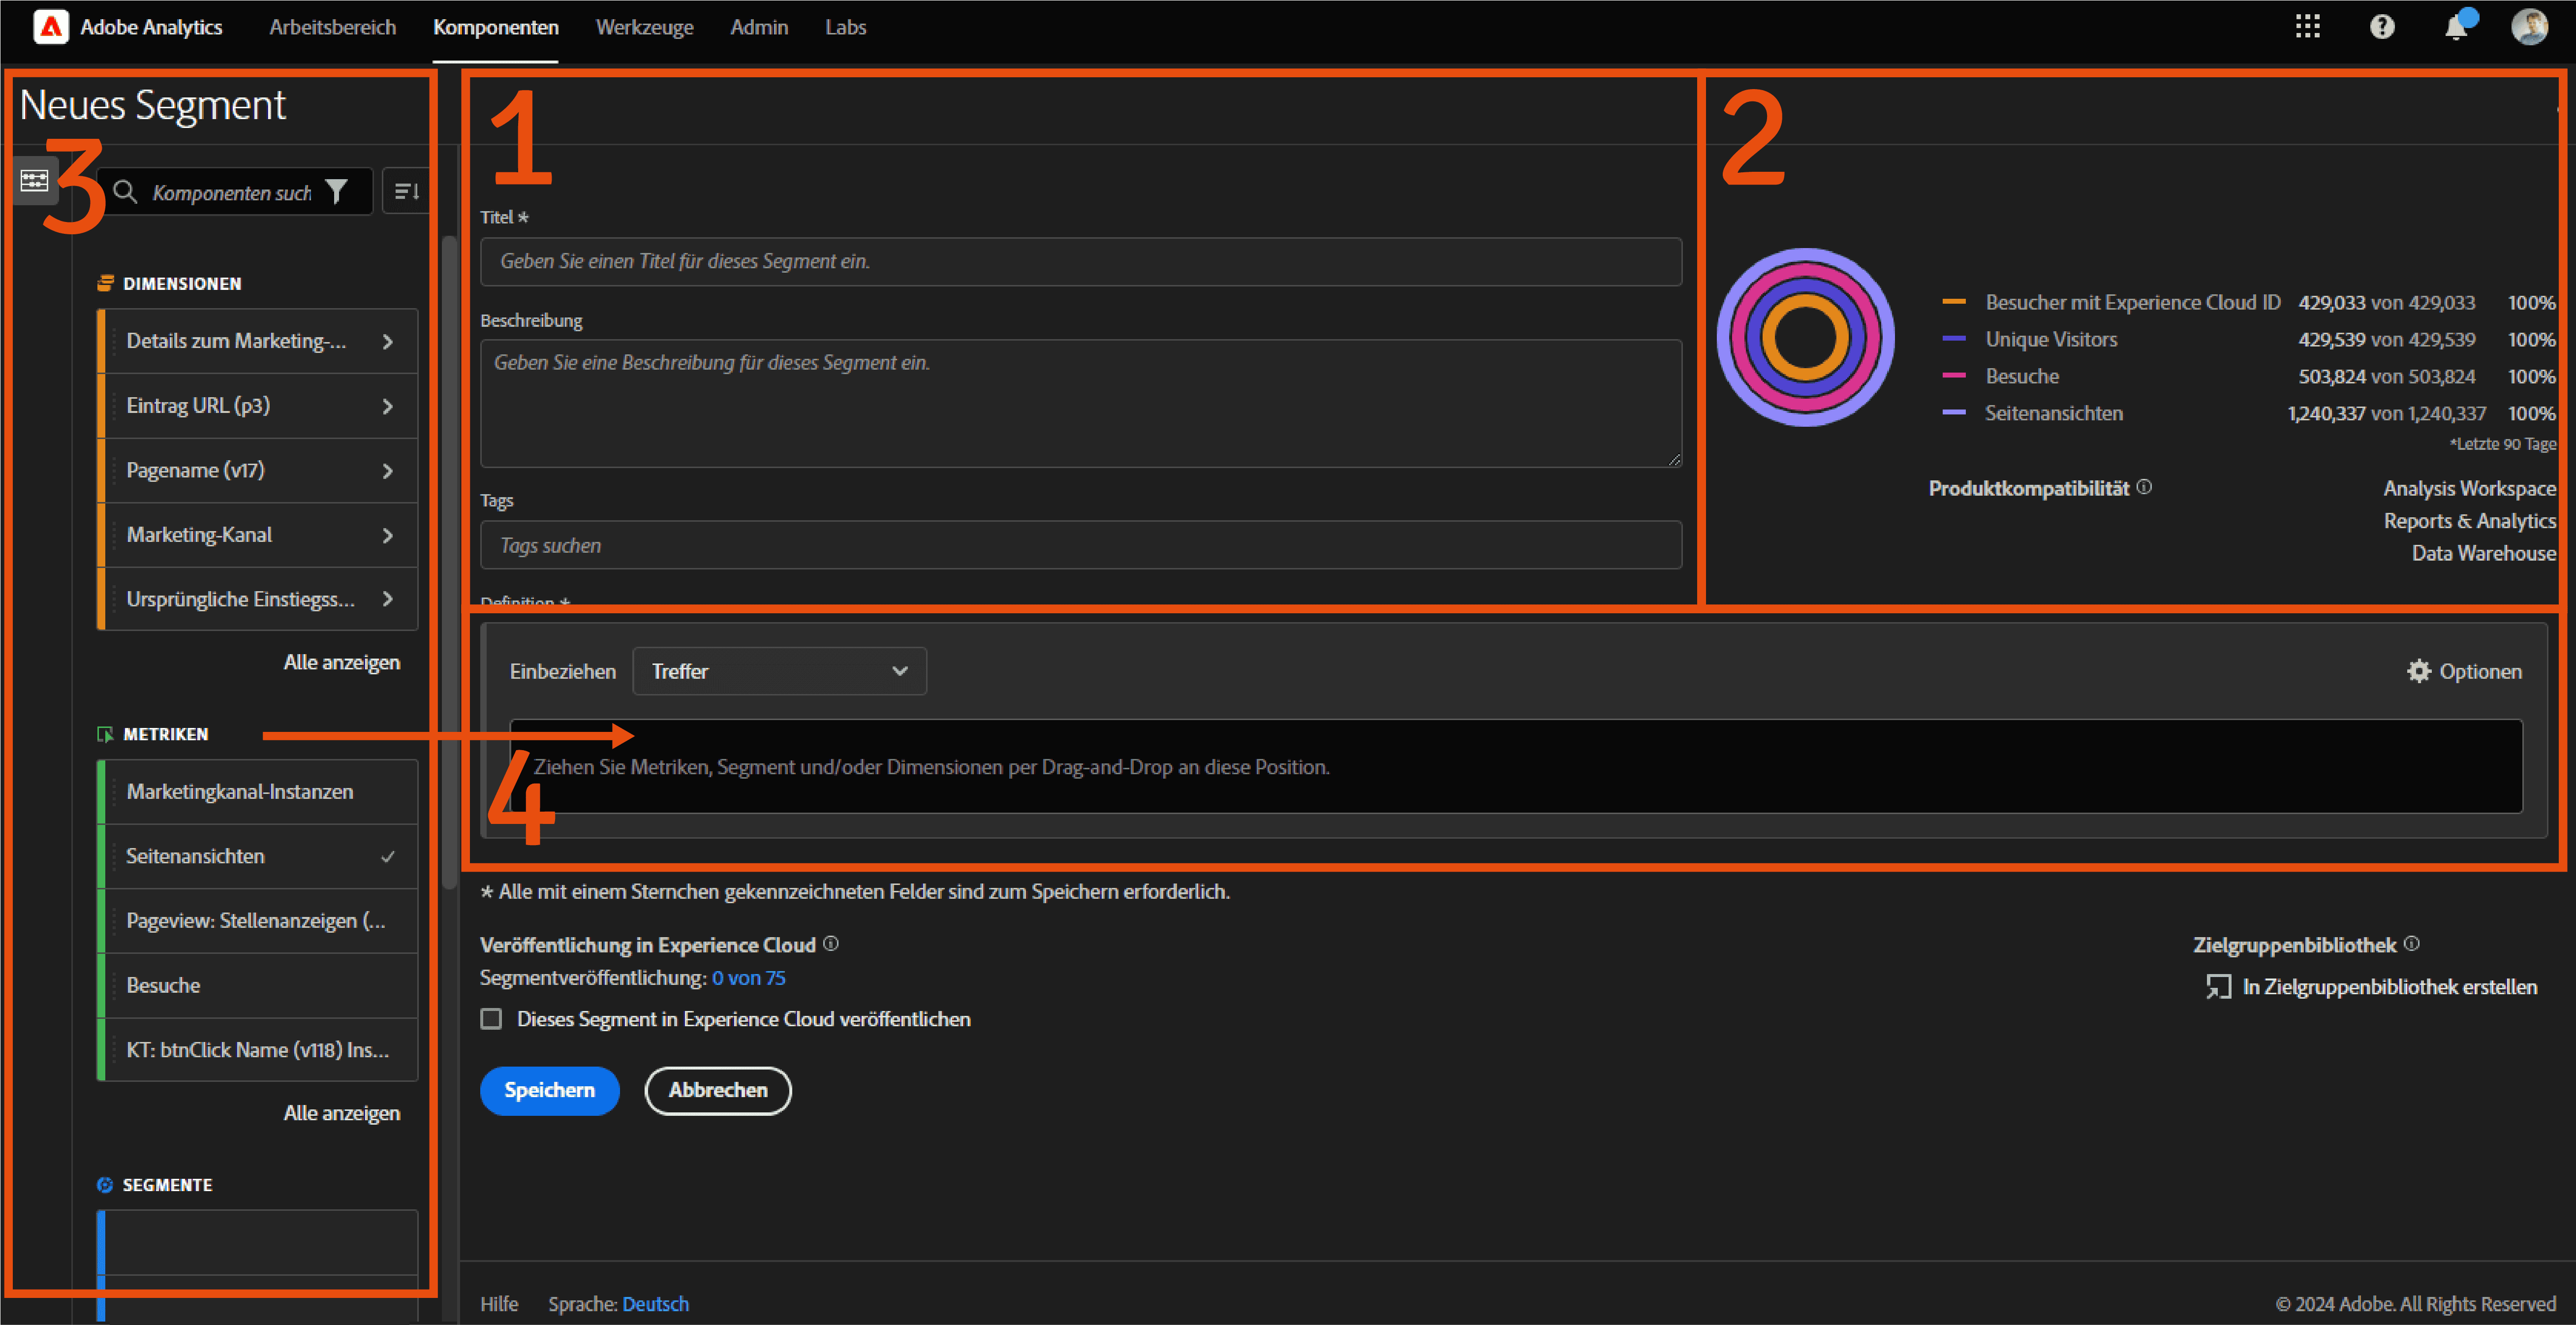Click the magnifier icon in component search
Image resolution: width=2576 pixels, height=1325 pixels.
coord(125,191)
